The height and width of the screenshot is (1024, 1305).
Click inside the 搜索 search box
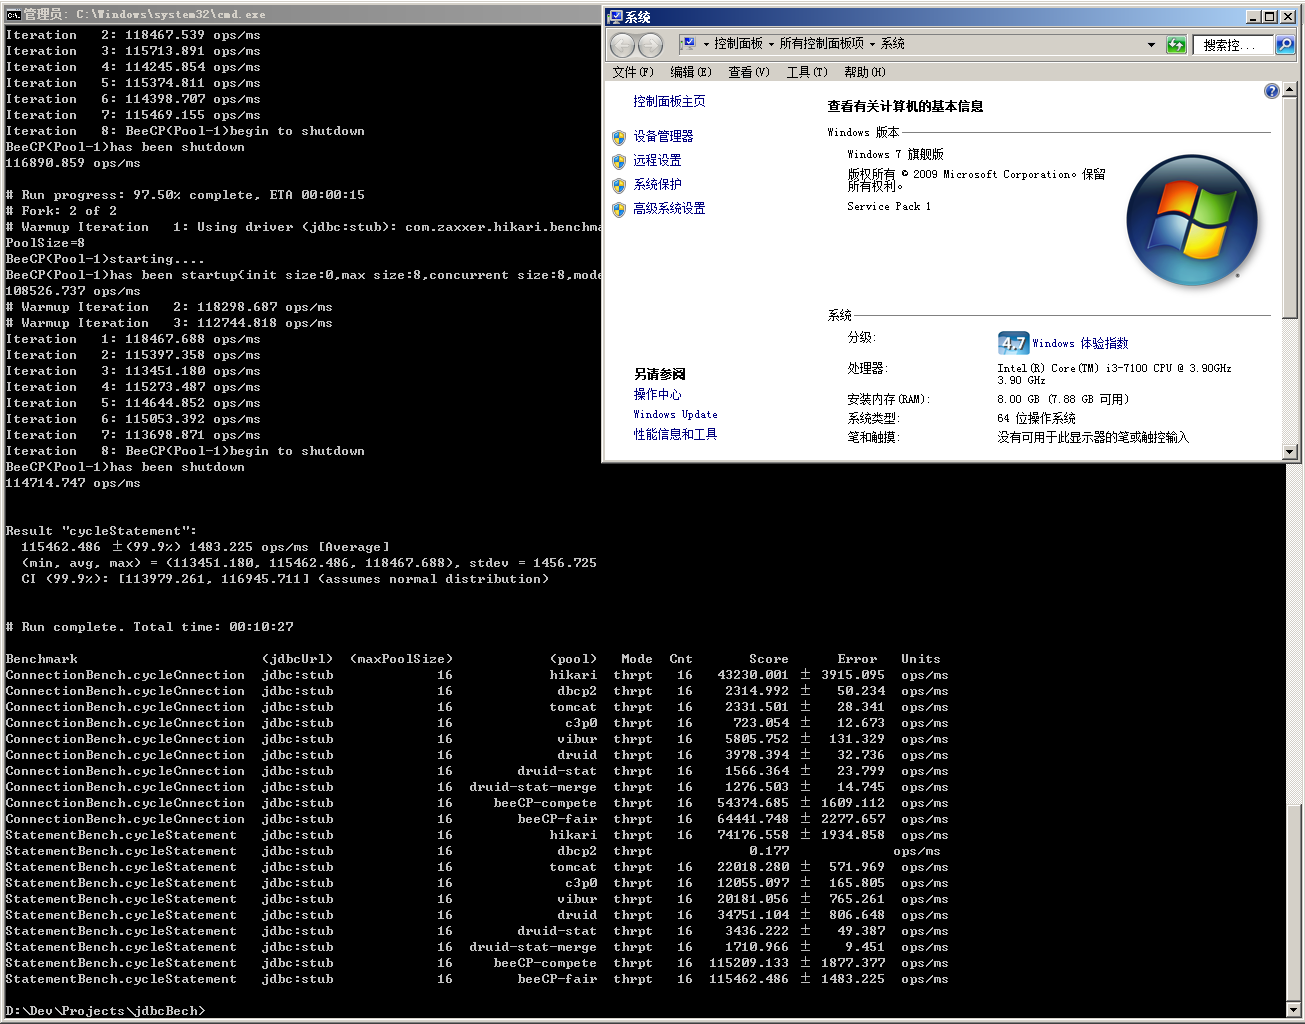click(1231, 44)
